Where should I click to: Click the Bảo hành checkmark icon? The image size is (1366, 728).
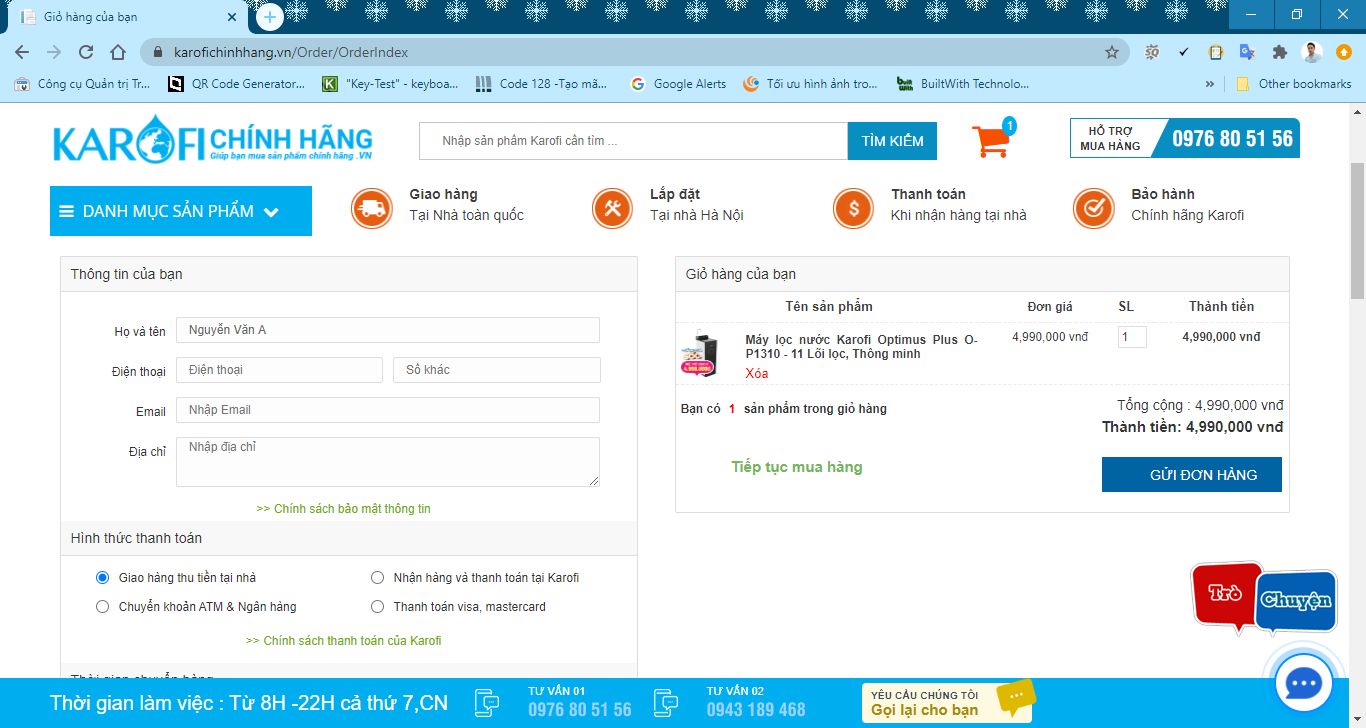(x=1093, y=208)
